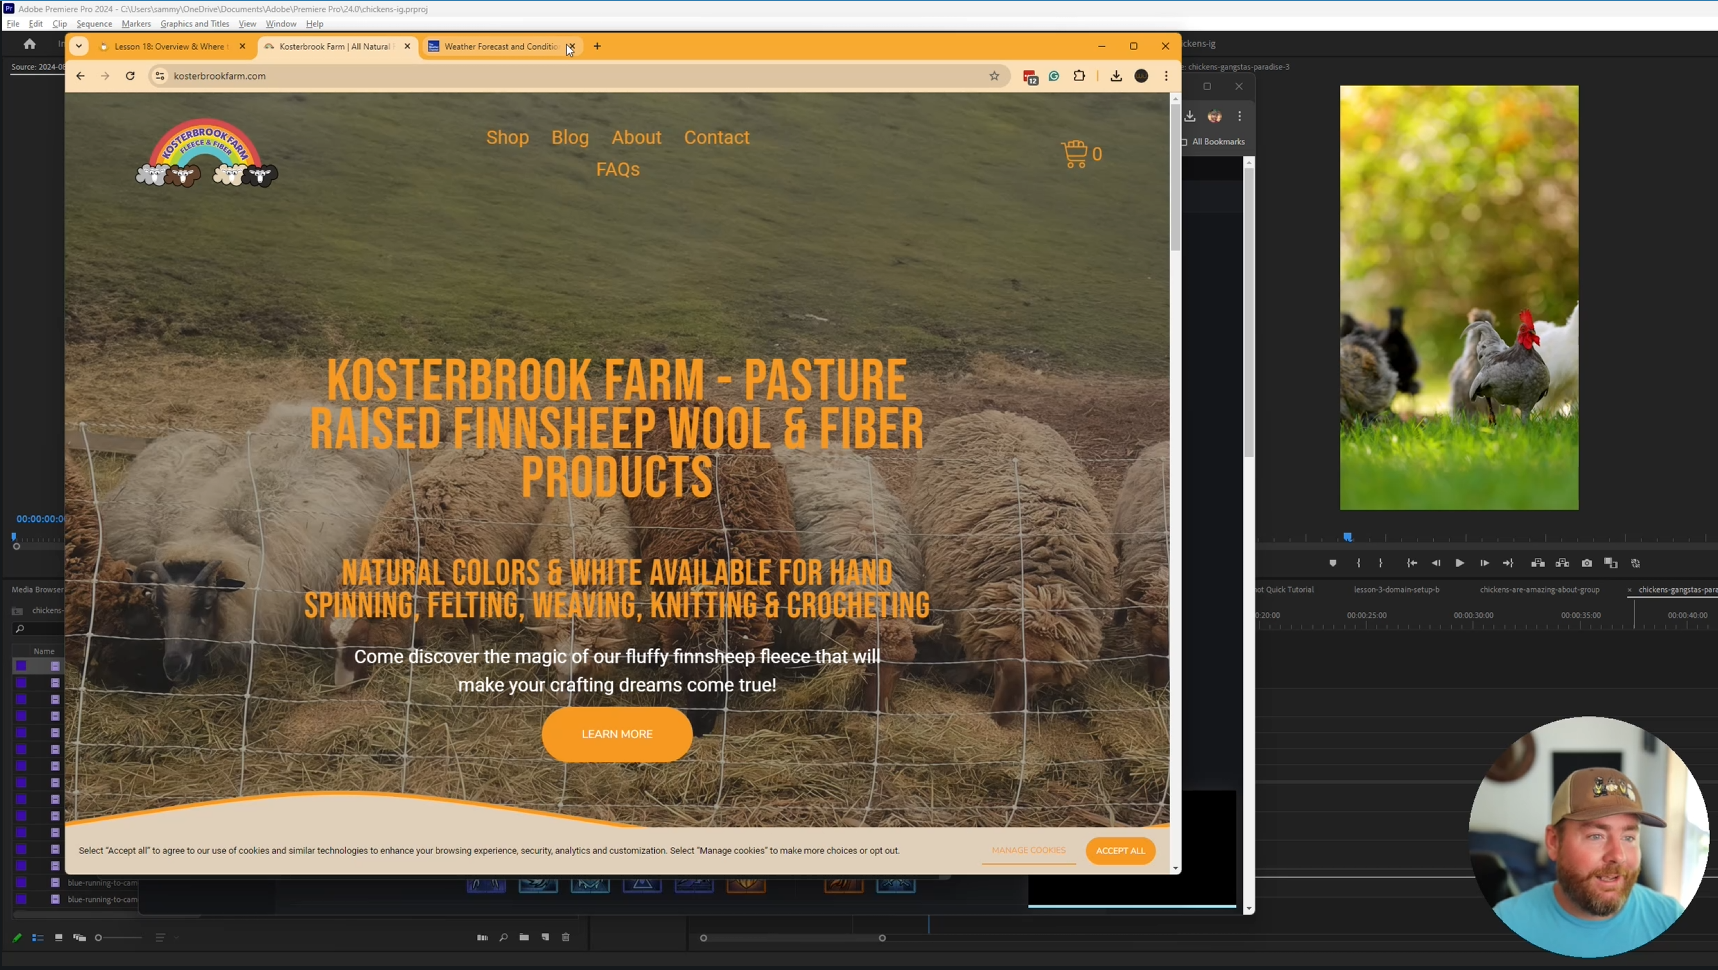
Task: Click Automate to Sequence icon
Action: (x=482, y=938)
